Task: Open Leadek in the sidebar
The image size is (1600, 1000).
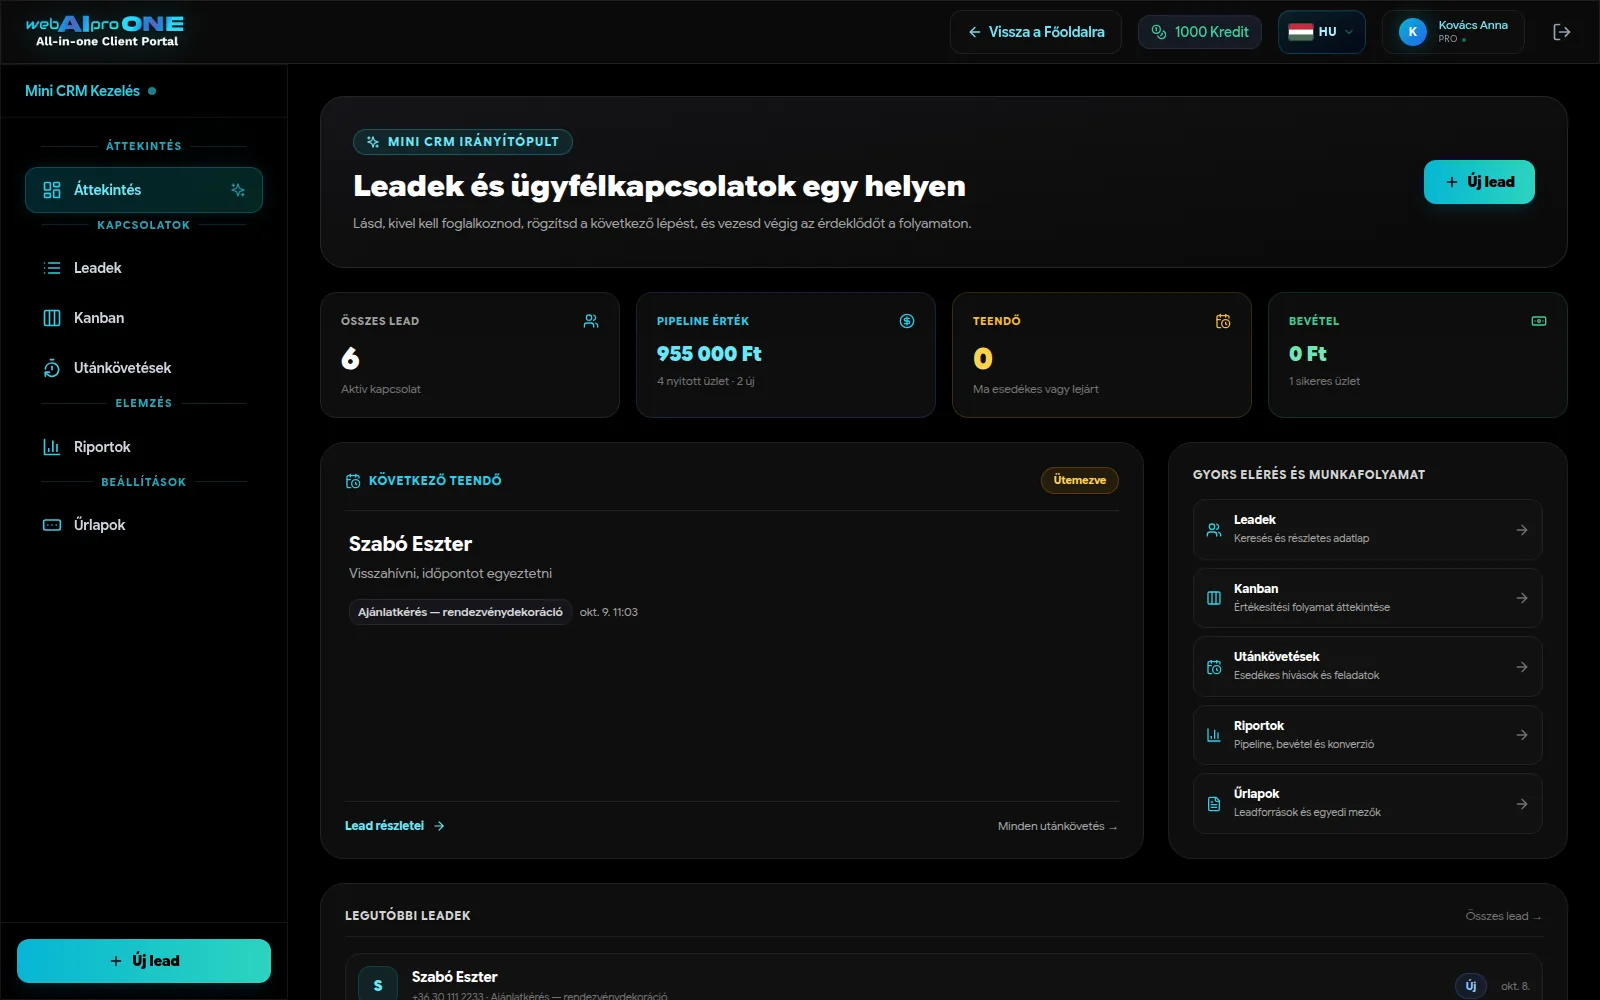Action: (144, 268)
